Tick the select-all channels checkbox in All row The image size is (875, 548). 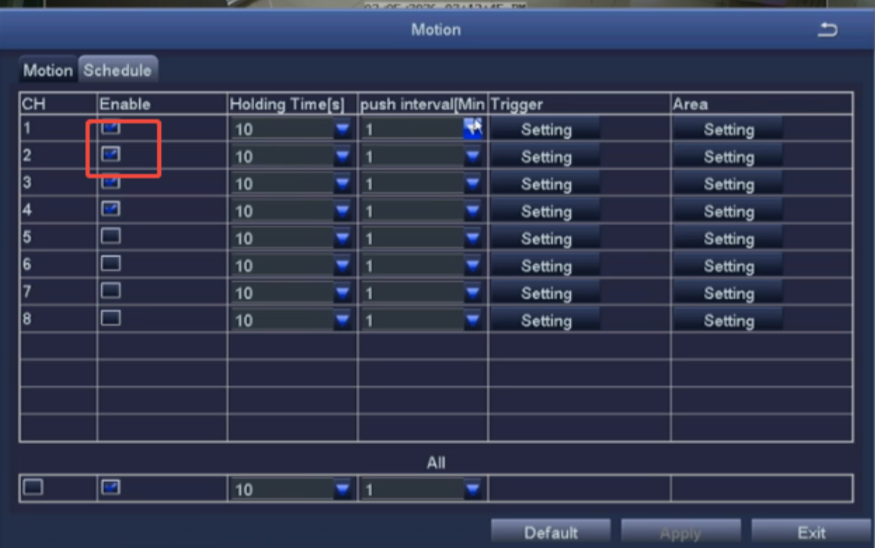[x=34, y=487]
